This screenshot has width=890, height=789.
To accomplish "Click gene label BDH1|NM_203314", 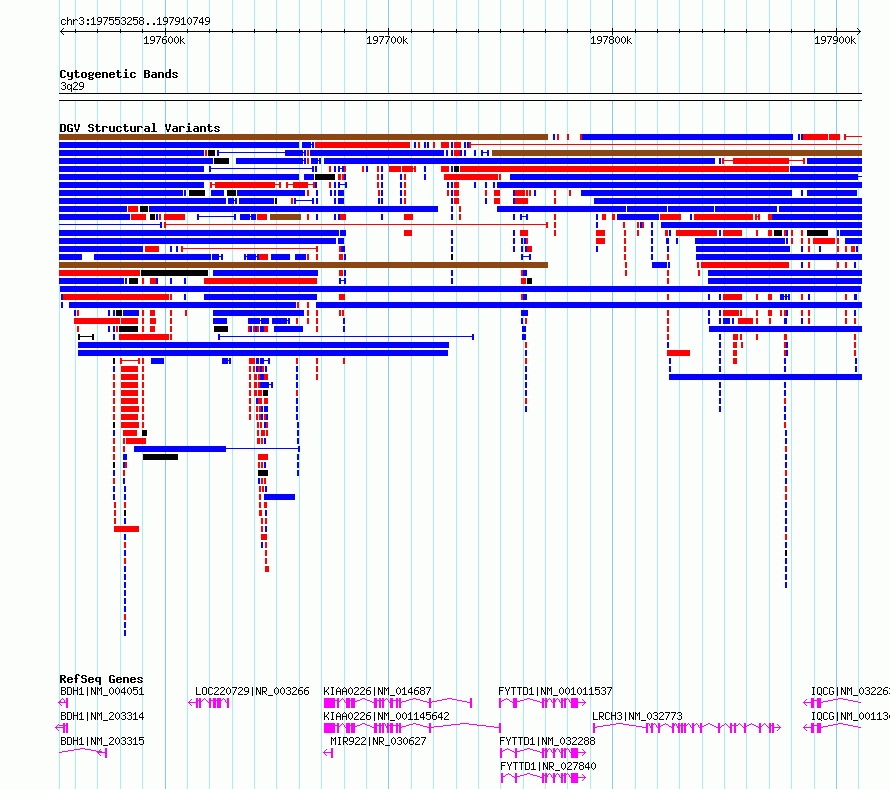I will pyautogui.click(x=102, y=716).
